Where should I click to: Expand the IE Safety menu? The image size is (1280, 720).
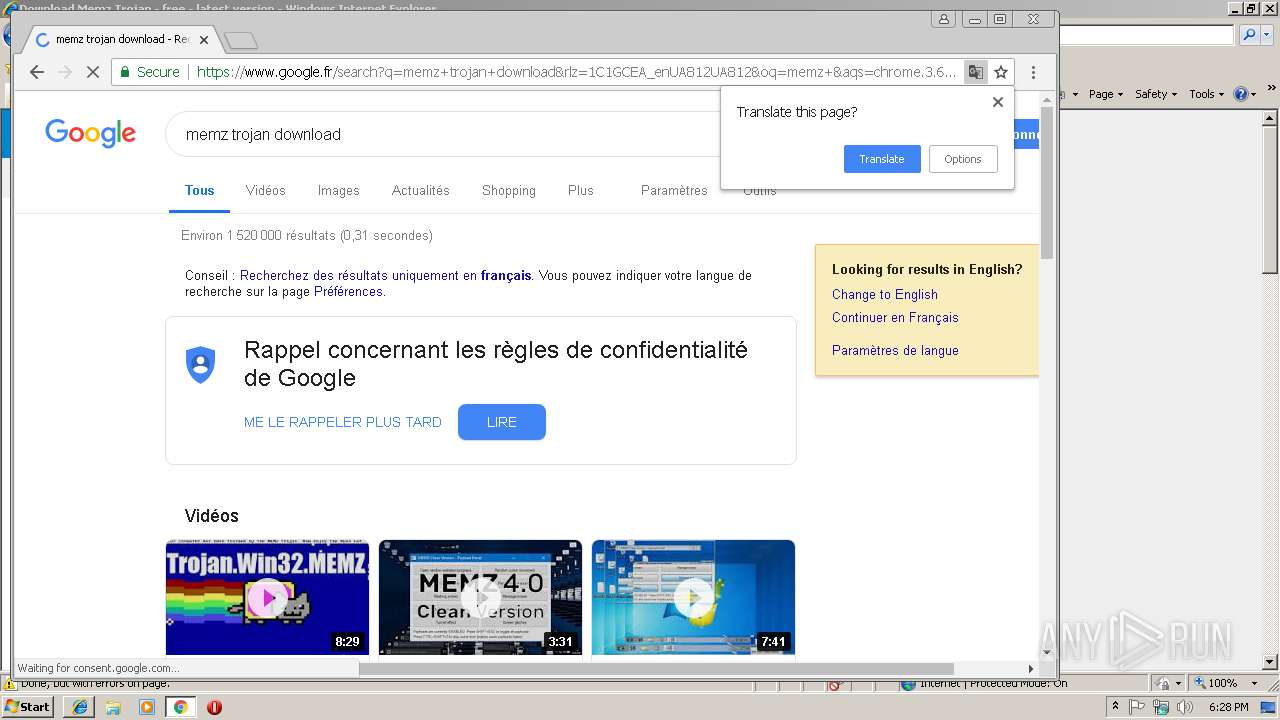pyautogui.click(x=1156, y=94)
